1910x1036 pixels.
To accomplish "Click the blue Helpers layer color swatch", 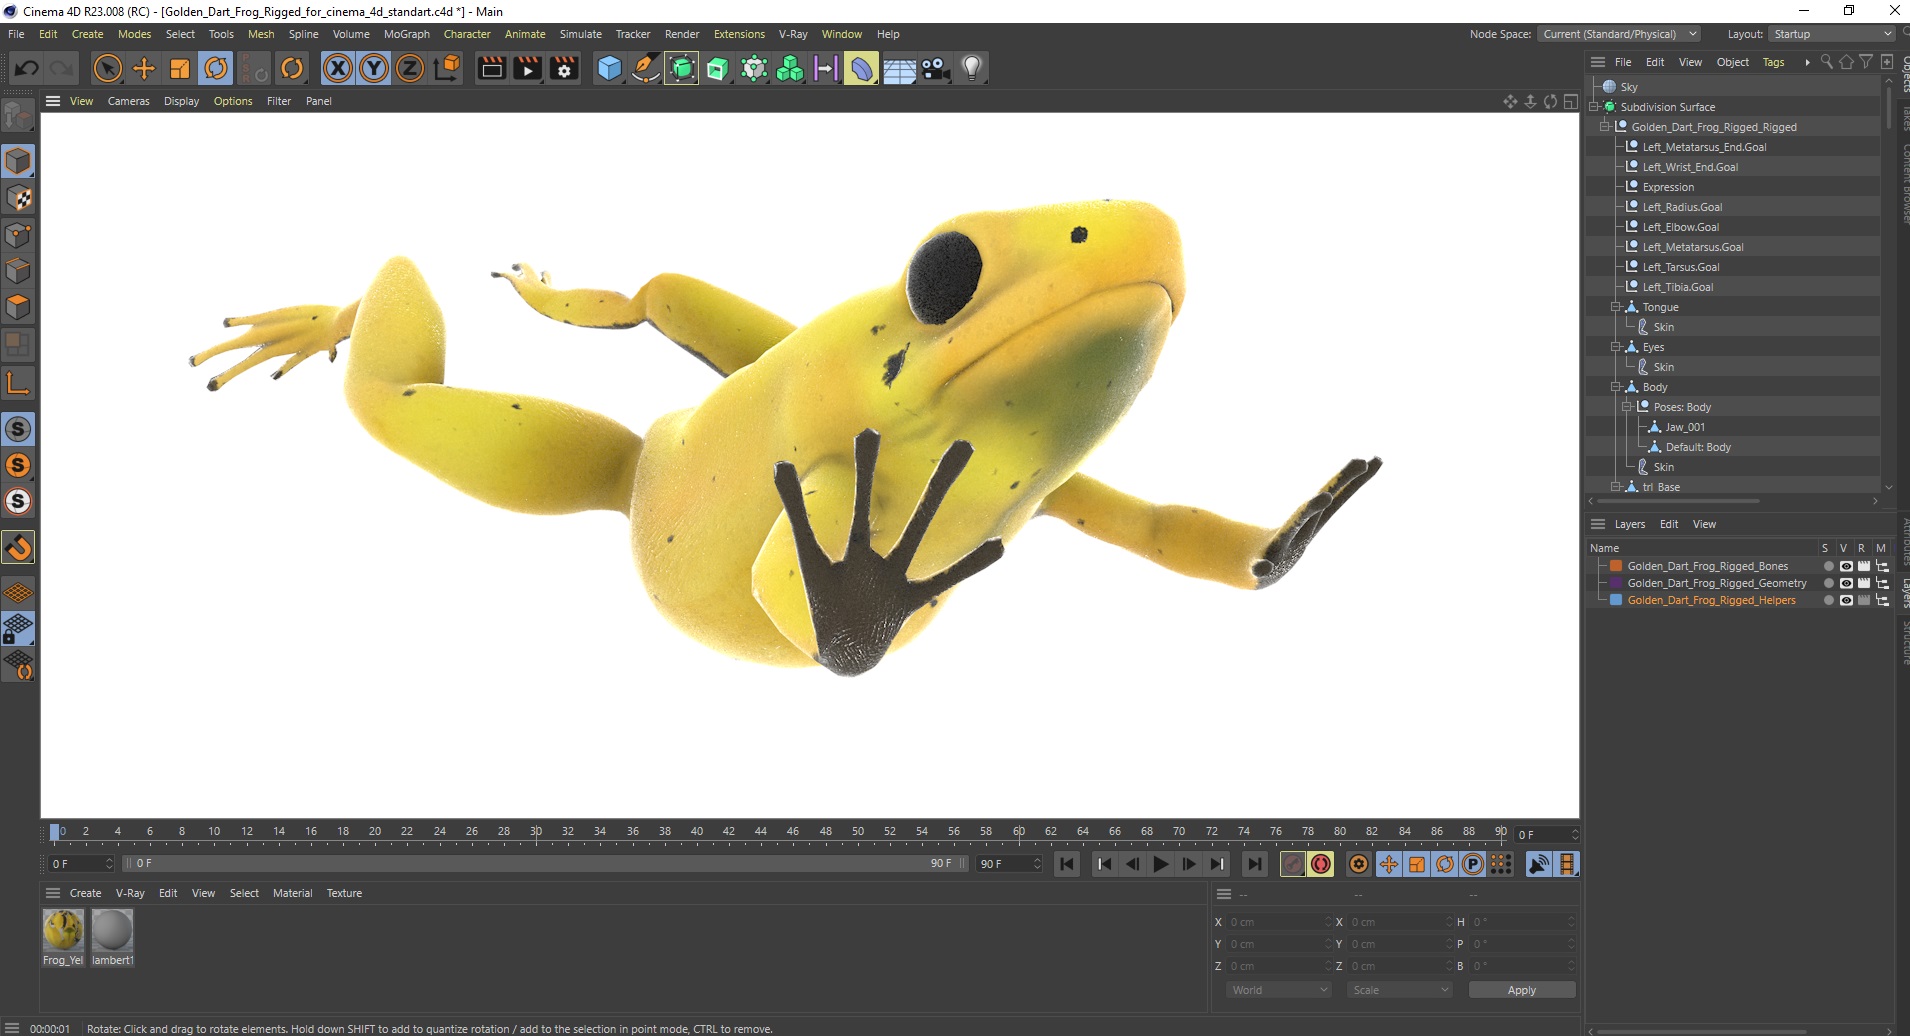I will click(x=1615, y=600).
